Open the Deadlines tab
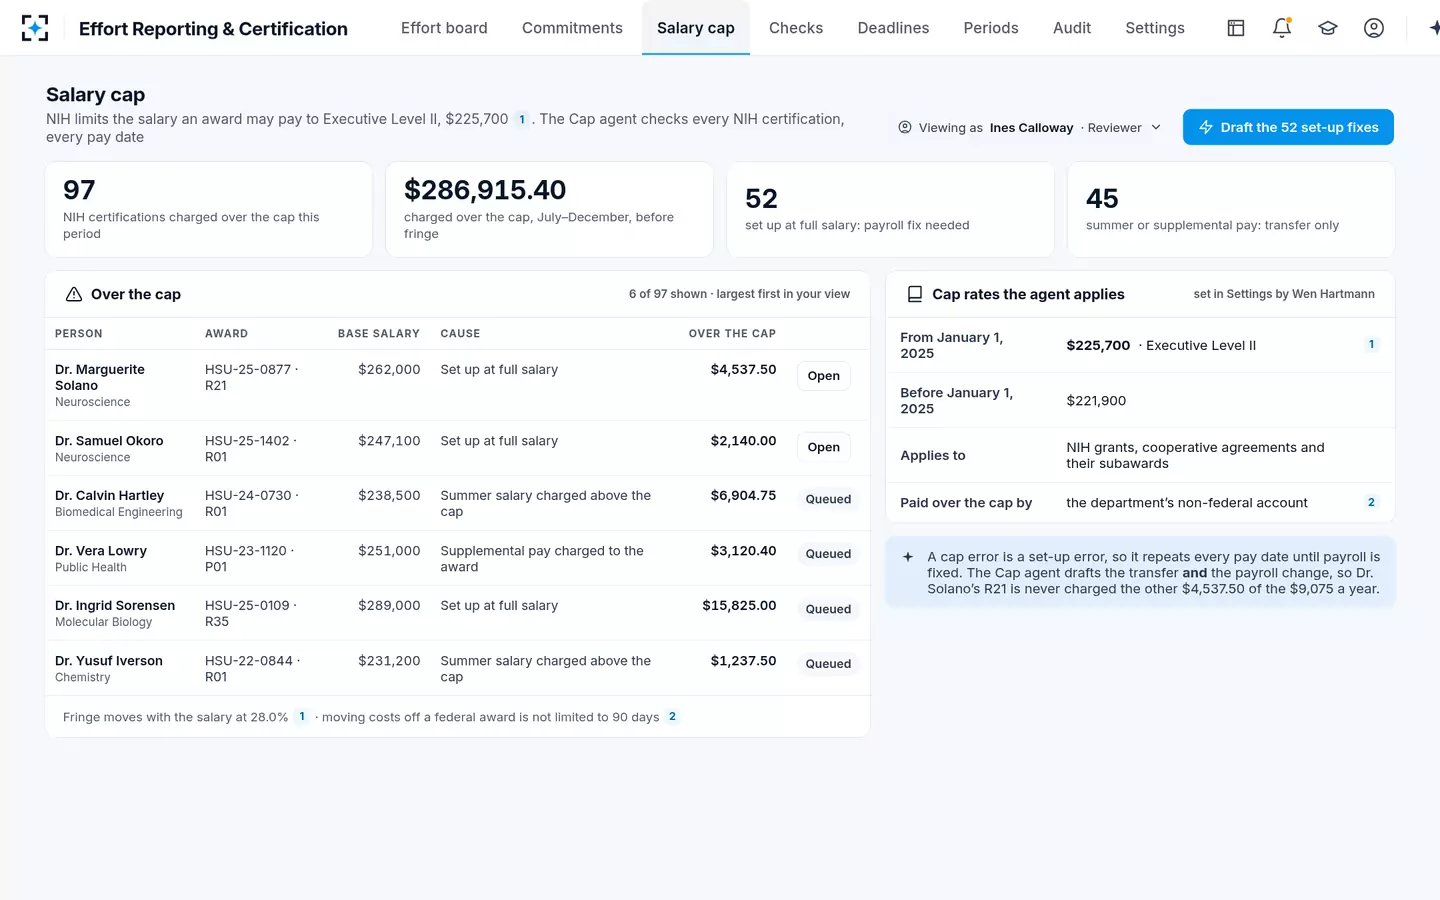Image resolution: width=1440 pixels, height=900 pixels. (x=893, y=28)
